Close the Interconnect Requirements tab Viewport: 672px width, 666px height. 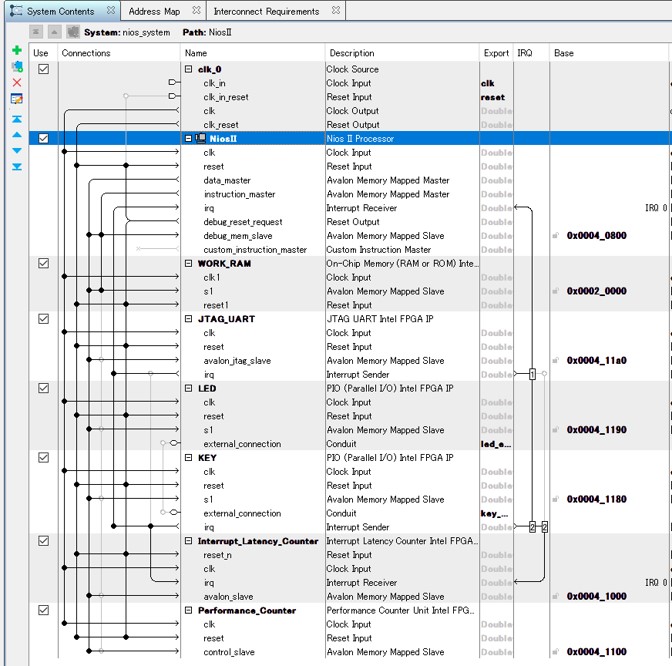(336, 10)
